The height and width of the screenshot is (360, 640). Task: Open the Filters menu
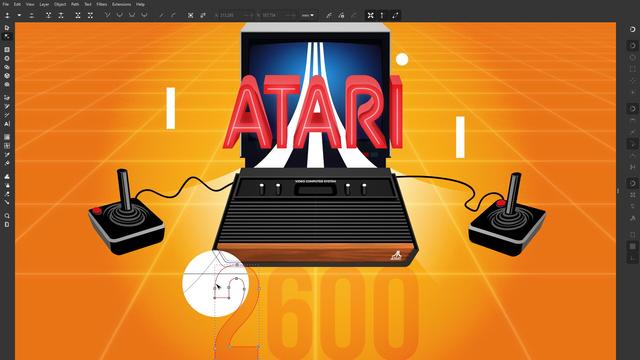(x=102, y=4)
